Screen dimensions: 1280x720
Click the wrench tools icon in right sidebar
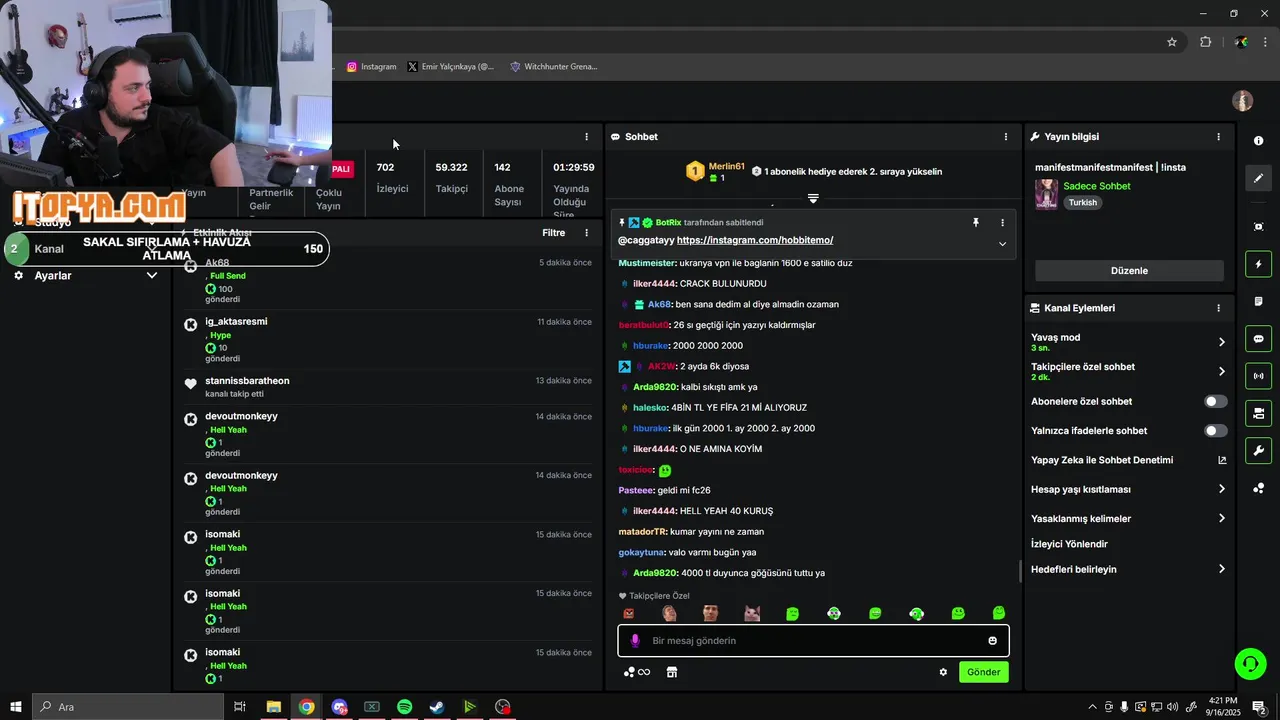click(1259, 451)
